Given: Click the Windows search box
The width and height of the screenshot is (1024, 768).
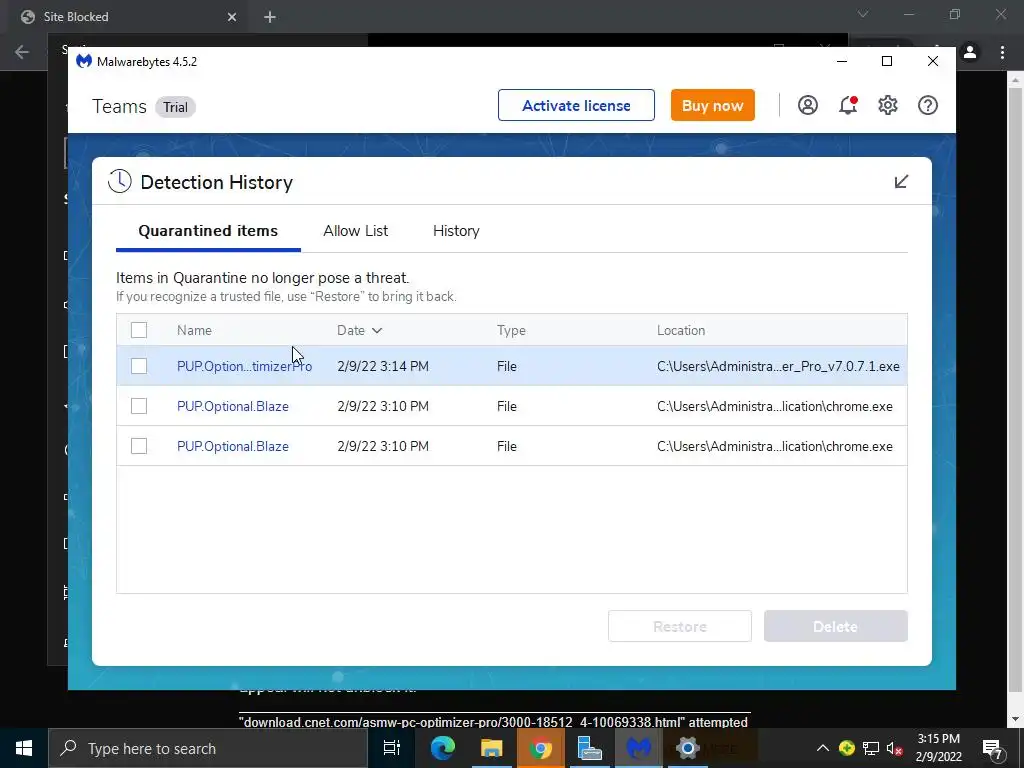Looking at the screenshot, I should (208, 748).
